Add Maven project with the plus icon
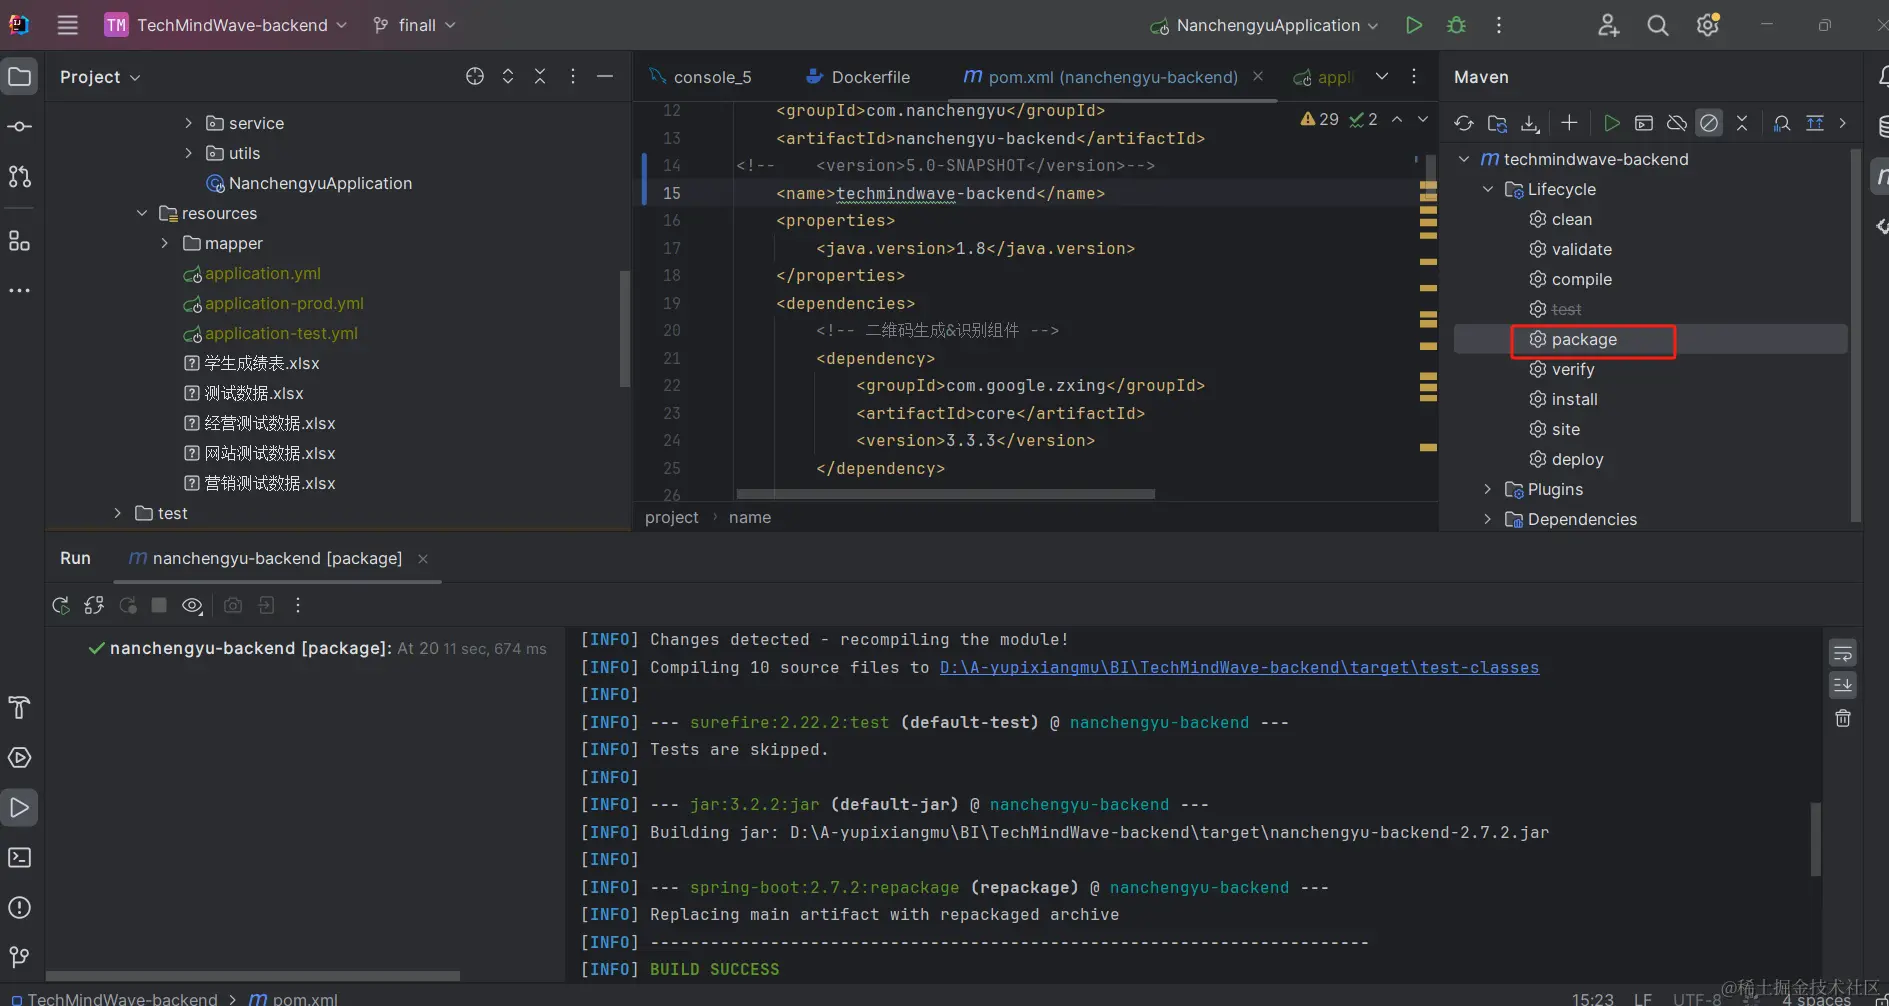The image size is (1889, 1006). (1569, 123)
